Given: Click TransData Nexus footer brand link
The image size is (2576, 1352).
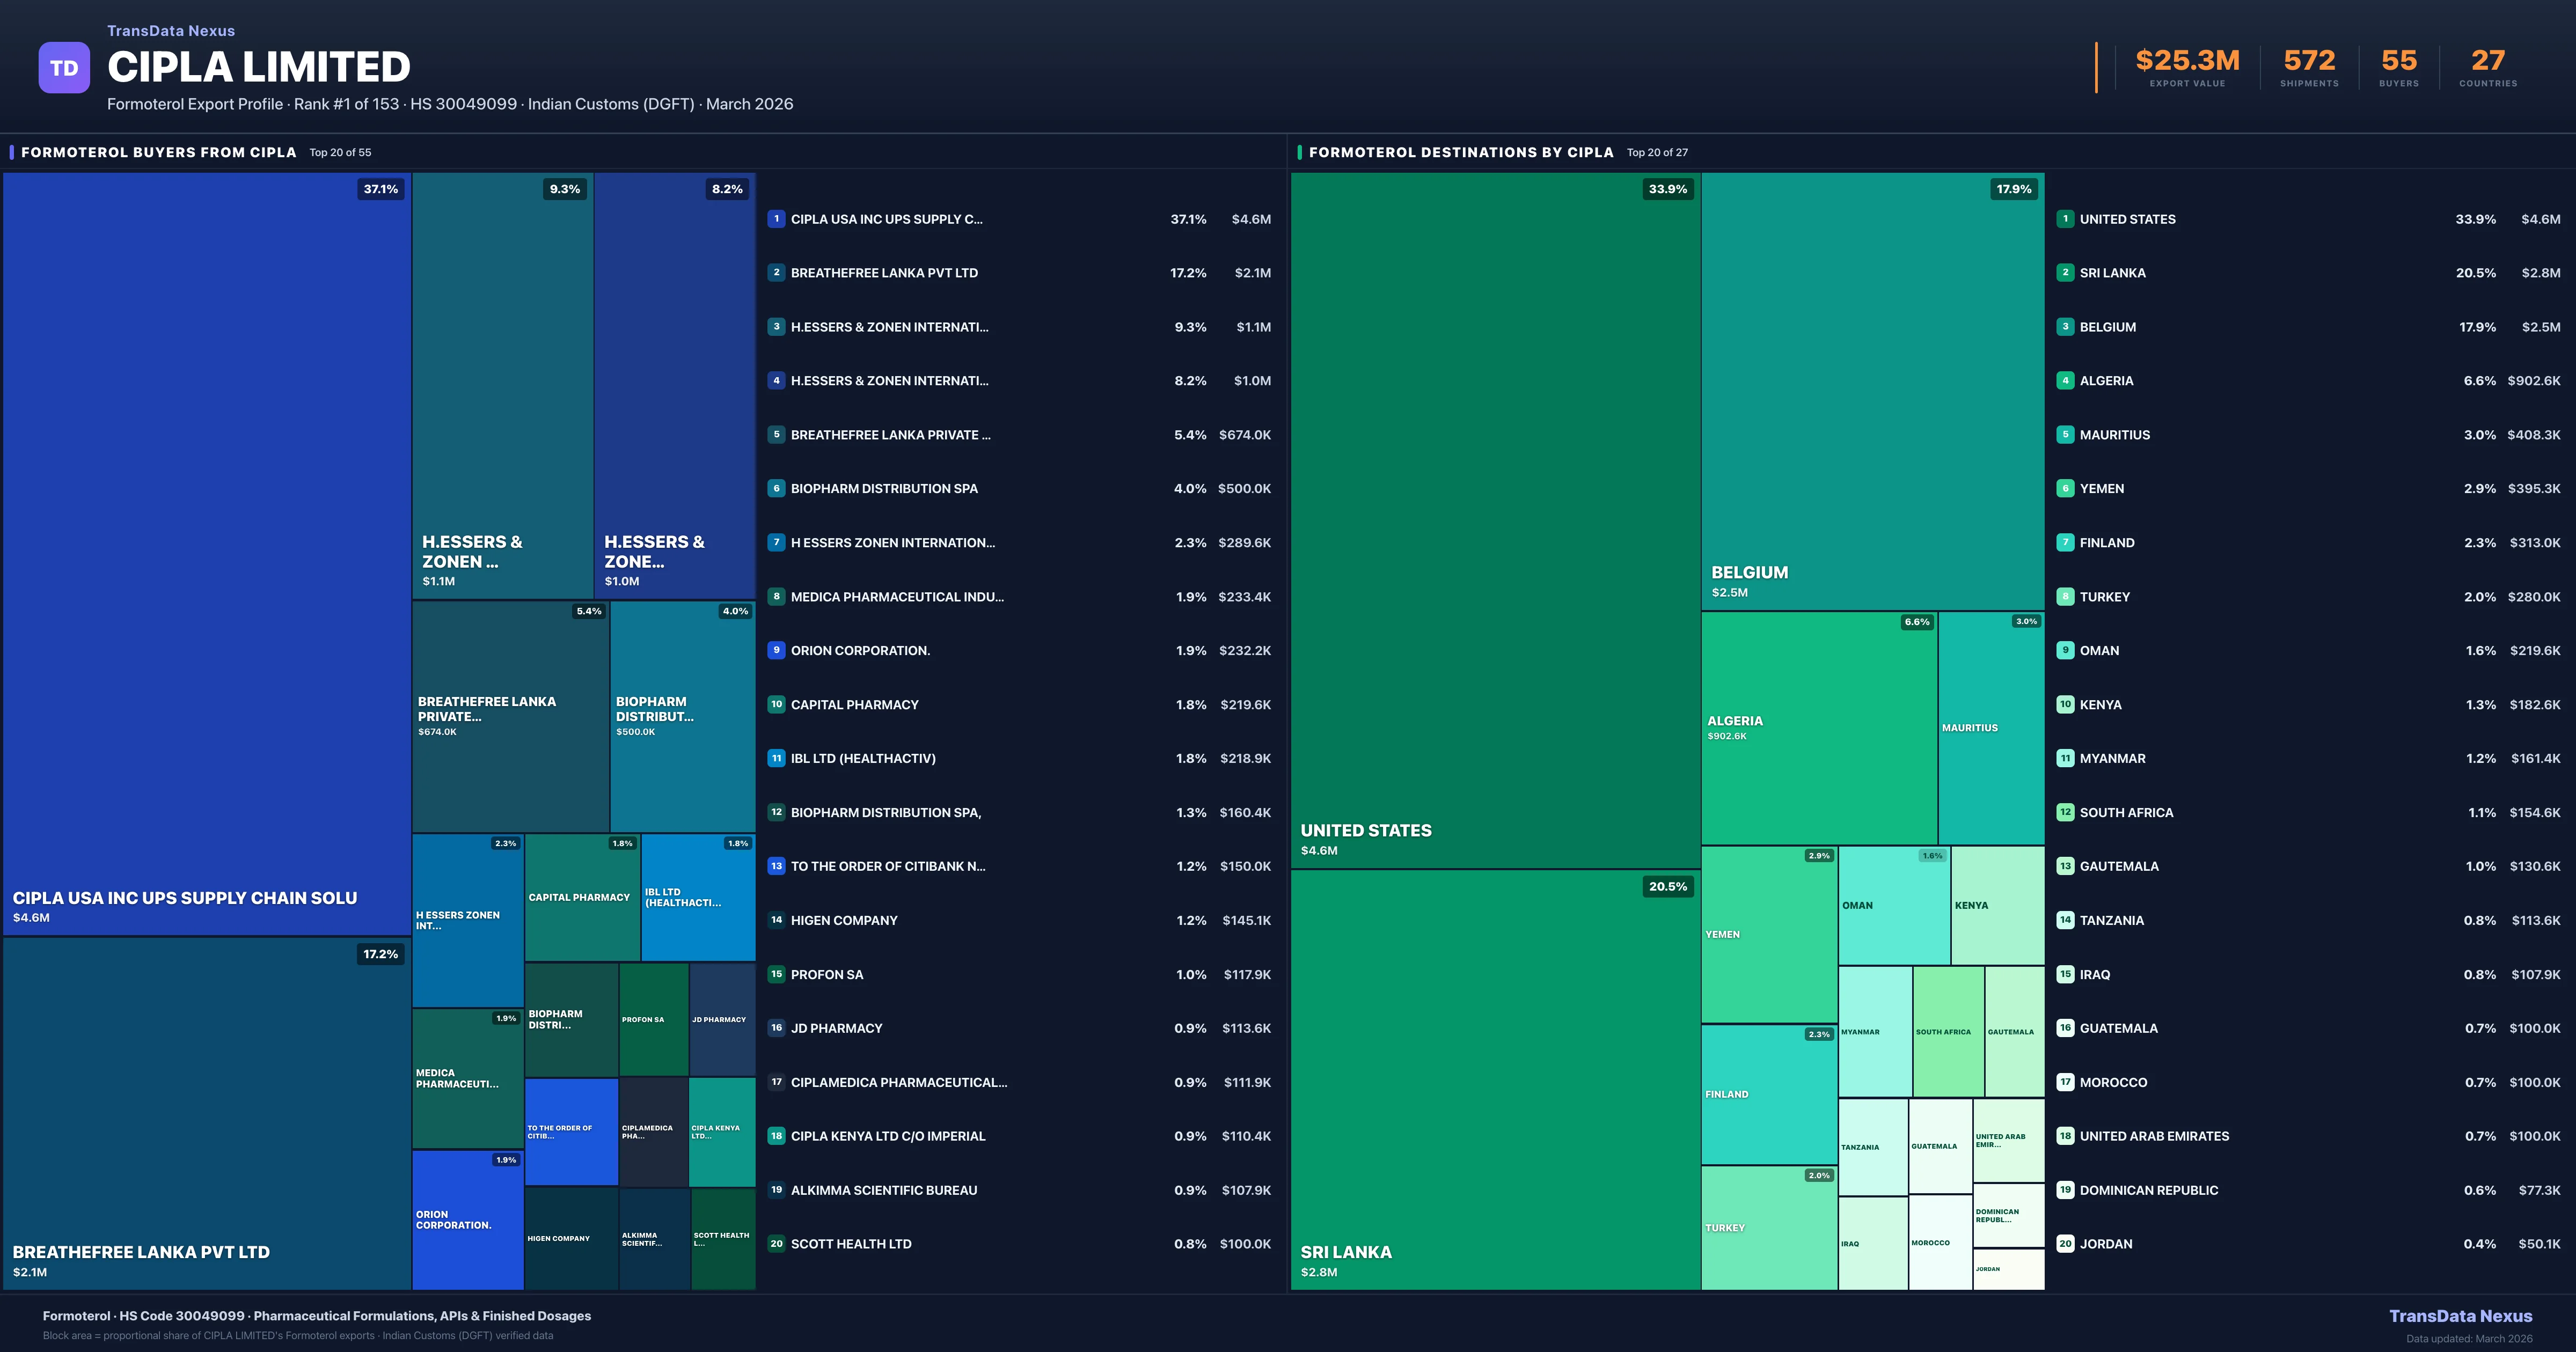Looking at the screenshot, I should coord(2460,1316).
